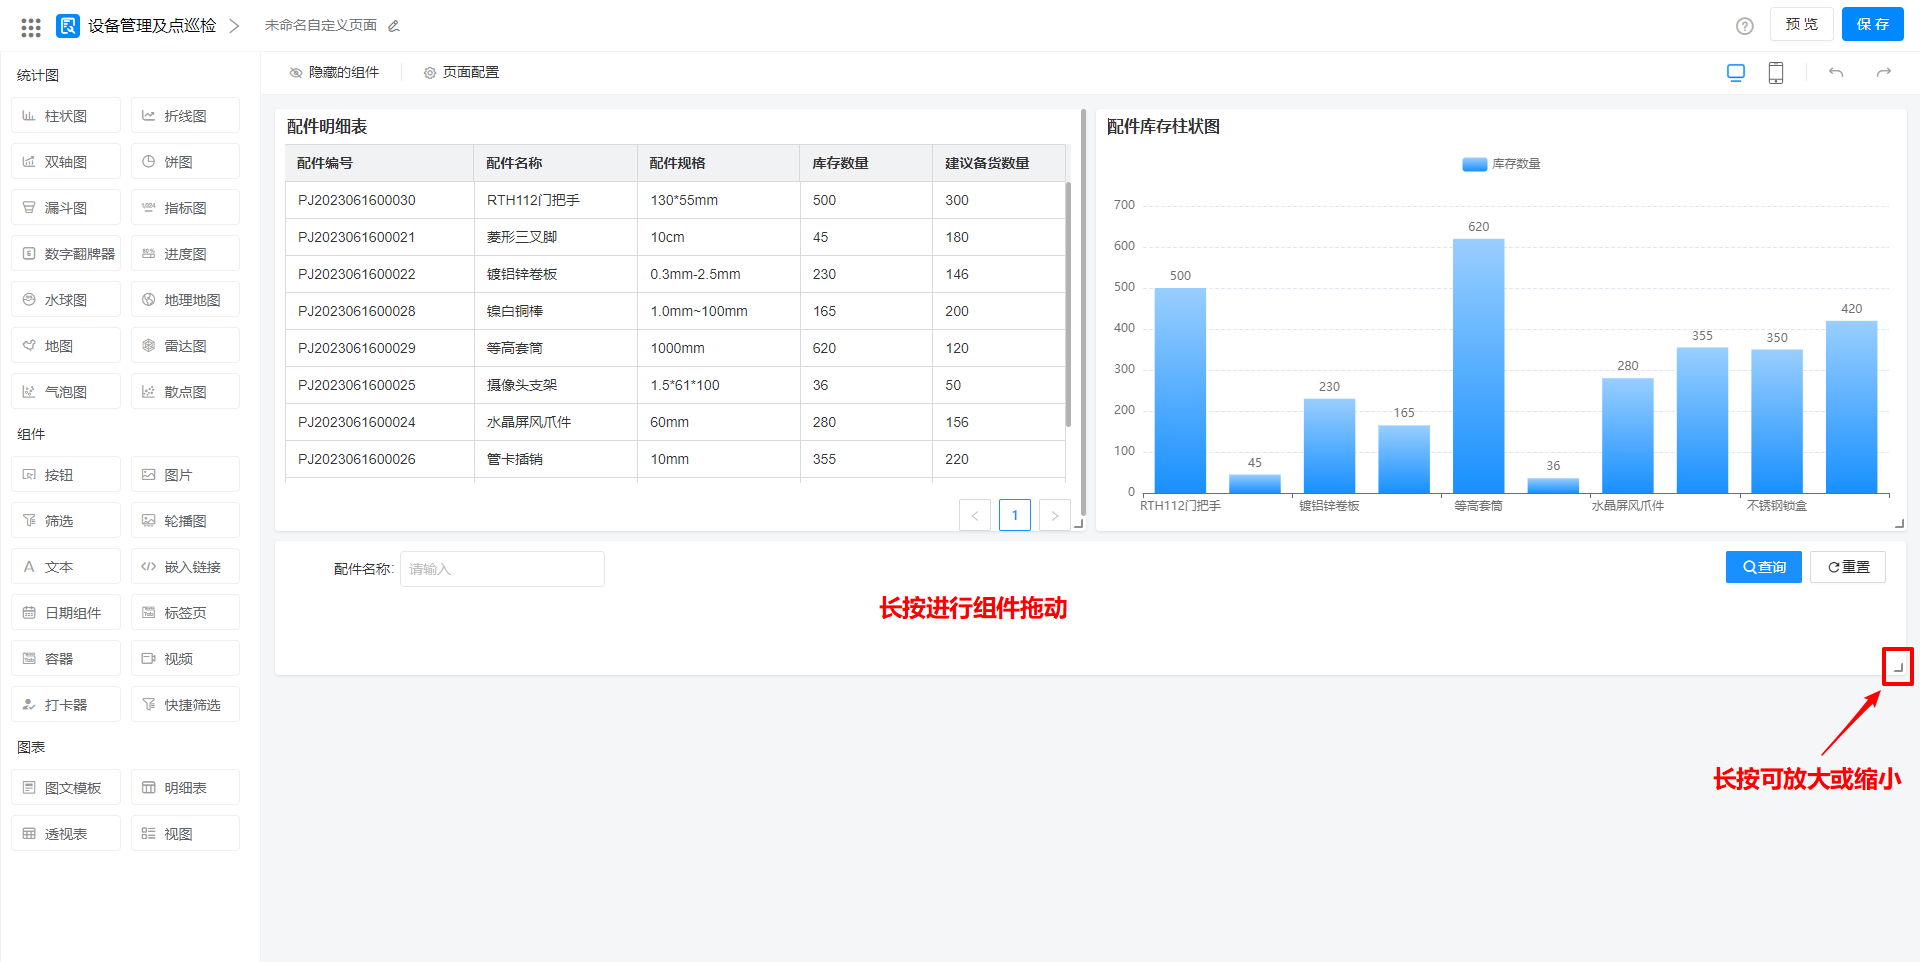Image resolution: width=1920 pixels, height=962 pixels.
Task: Click the edit page name pencil icon
Action: pyautogui.click(x=394, y=26)
